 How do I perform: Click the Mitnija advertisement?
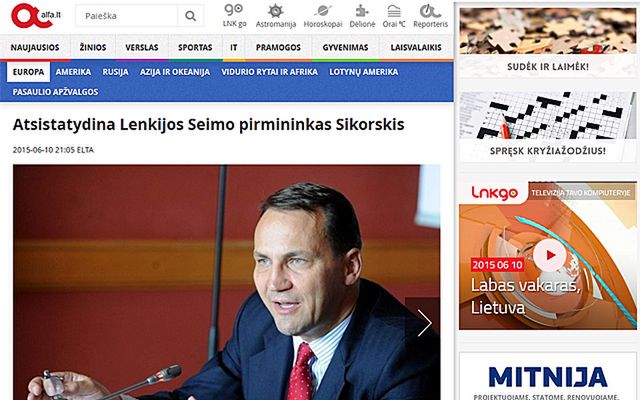click(x=548, y=376)
